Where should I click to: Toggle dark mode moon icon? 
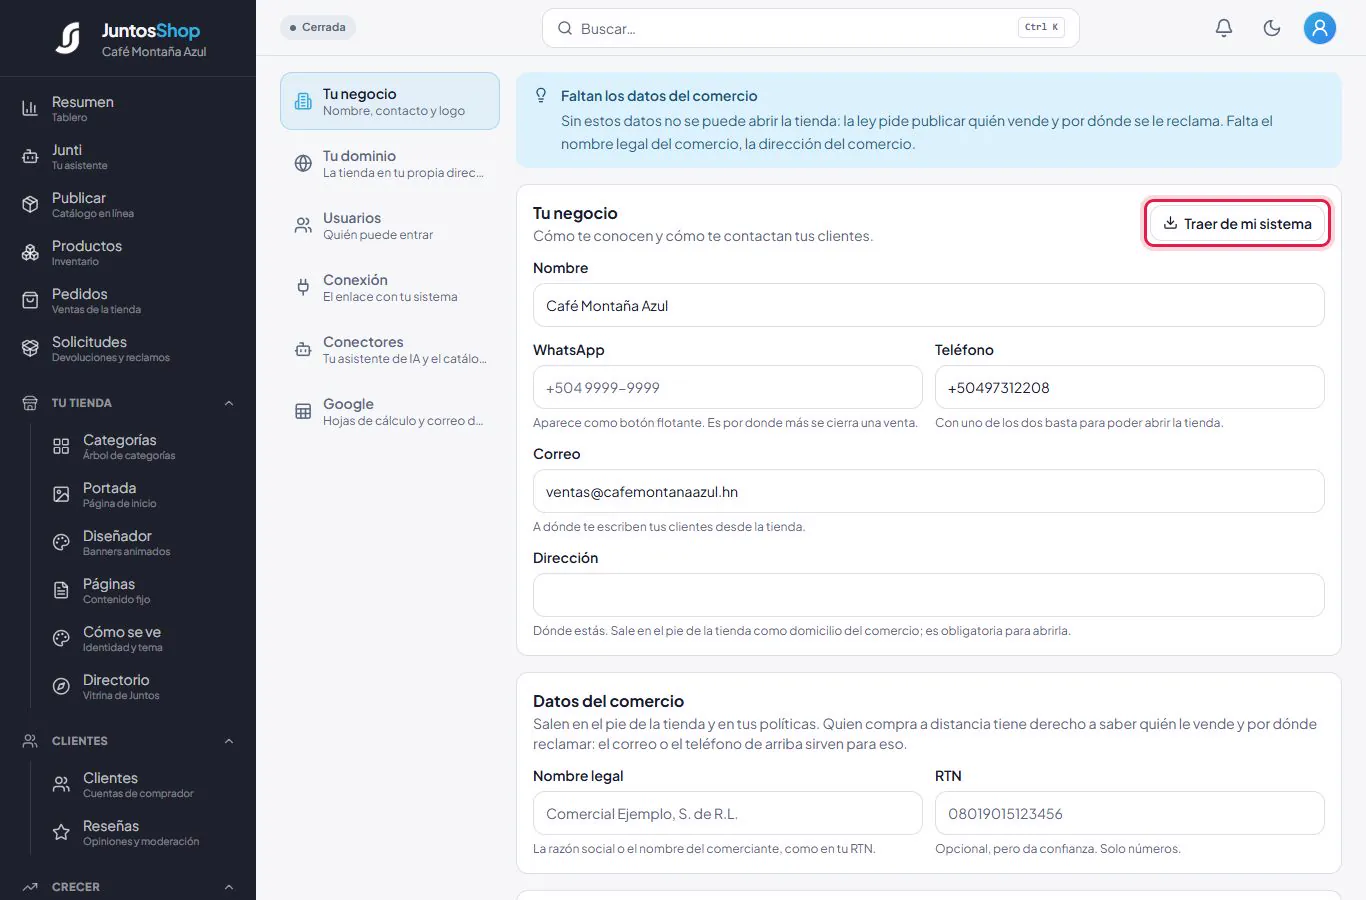(1272, 28)
